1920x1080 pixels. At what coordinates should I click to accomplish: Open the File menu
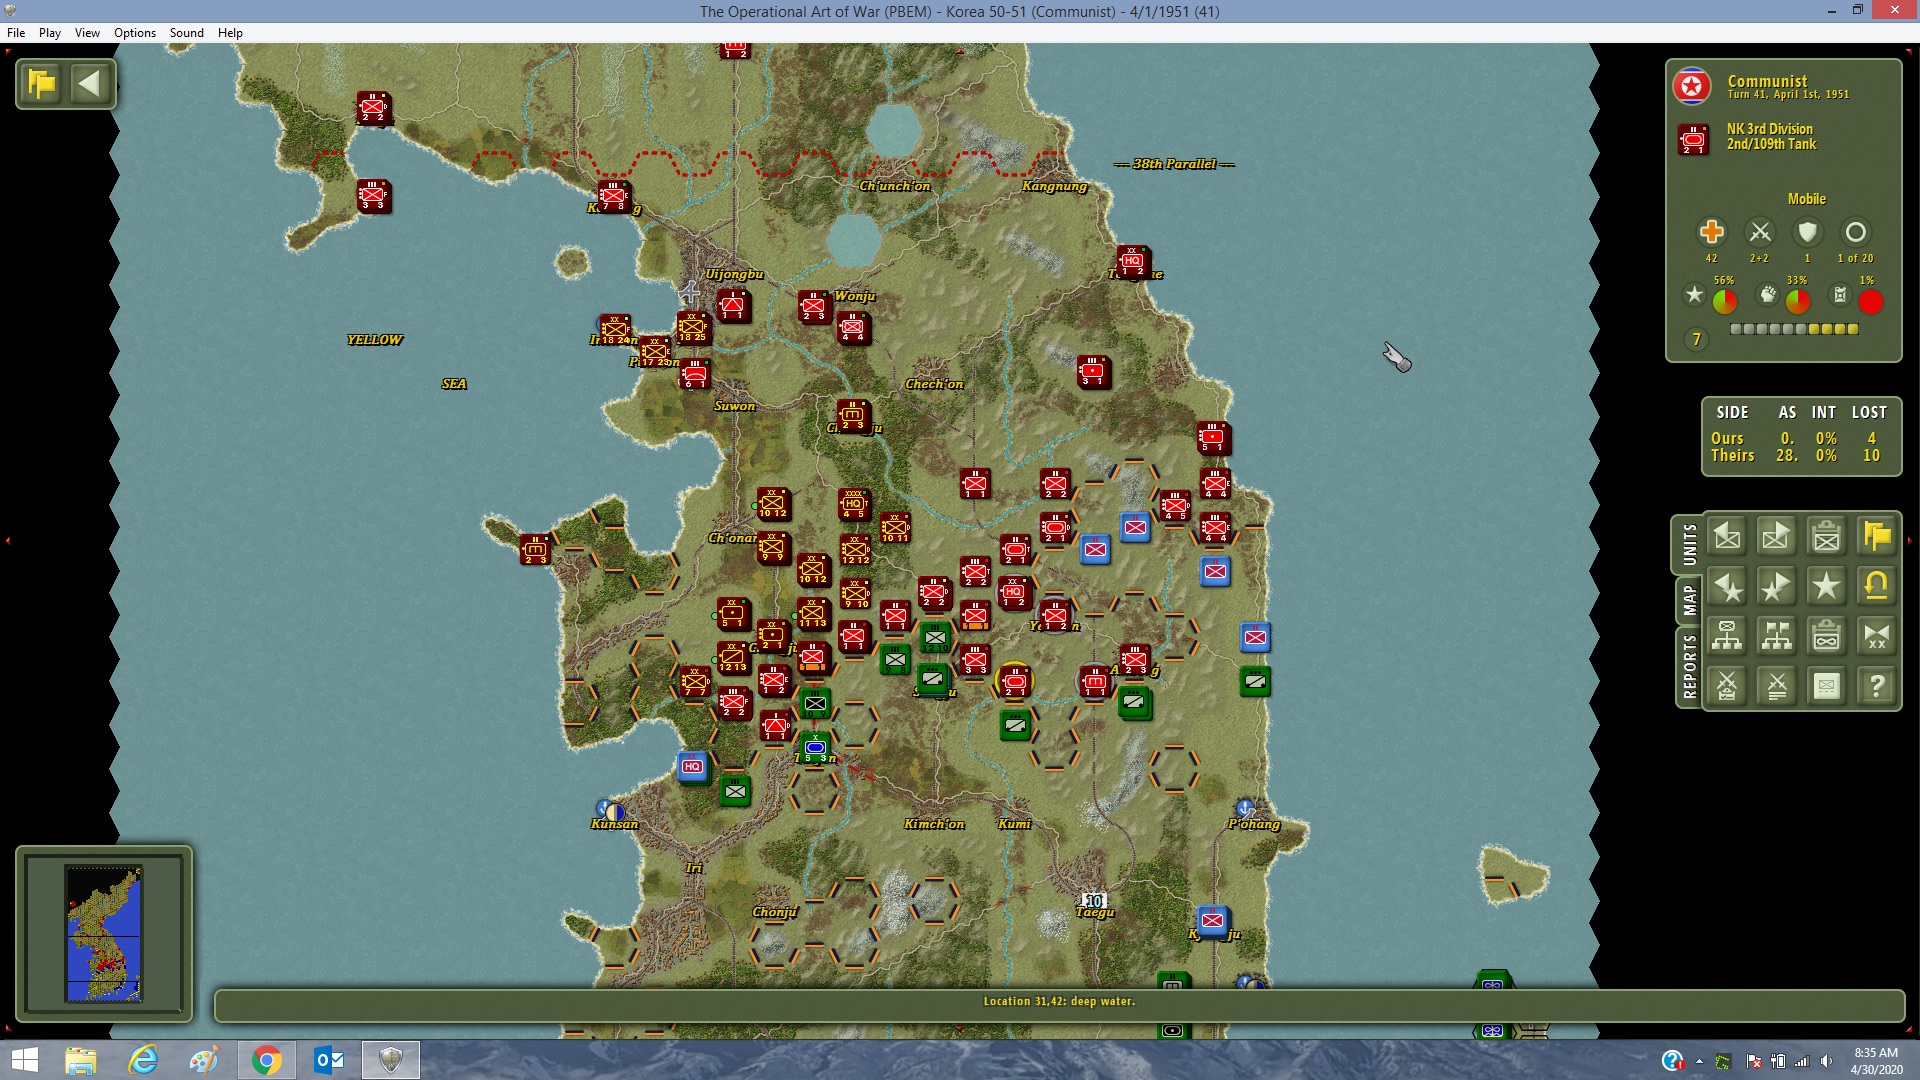click(16, 33)
